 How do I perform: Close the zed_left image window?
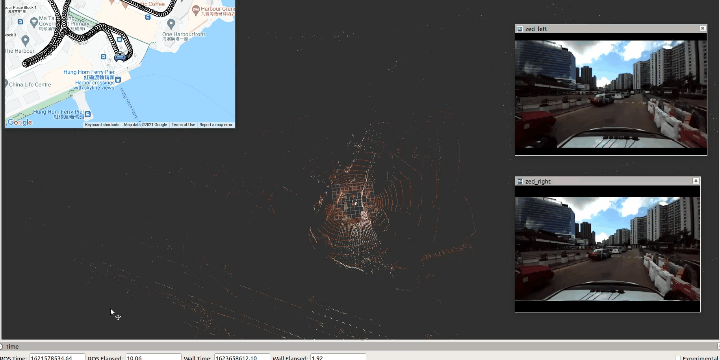pyautogui.click(x=703, y=28)
